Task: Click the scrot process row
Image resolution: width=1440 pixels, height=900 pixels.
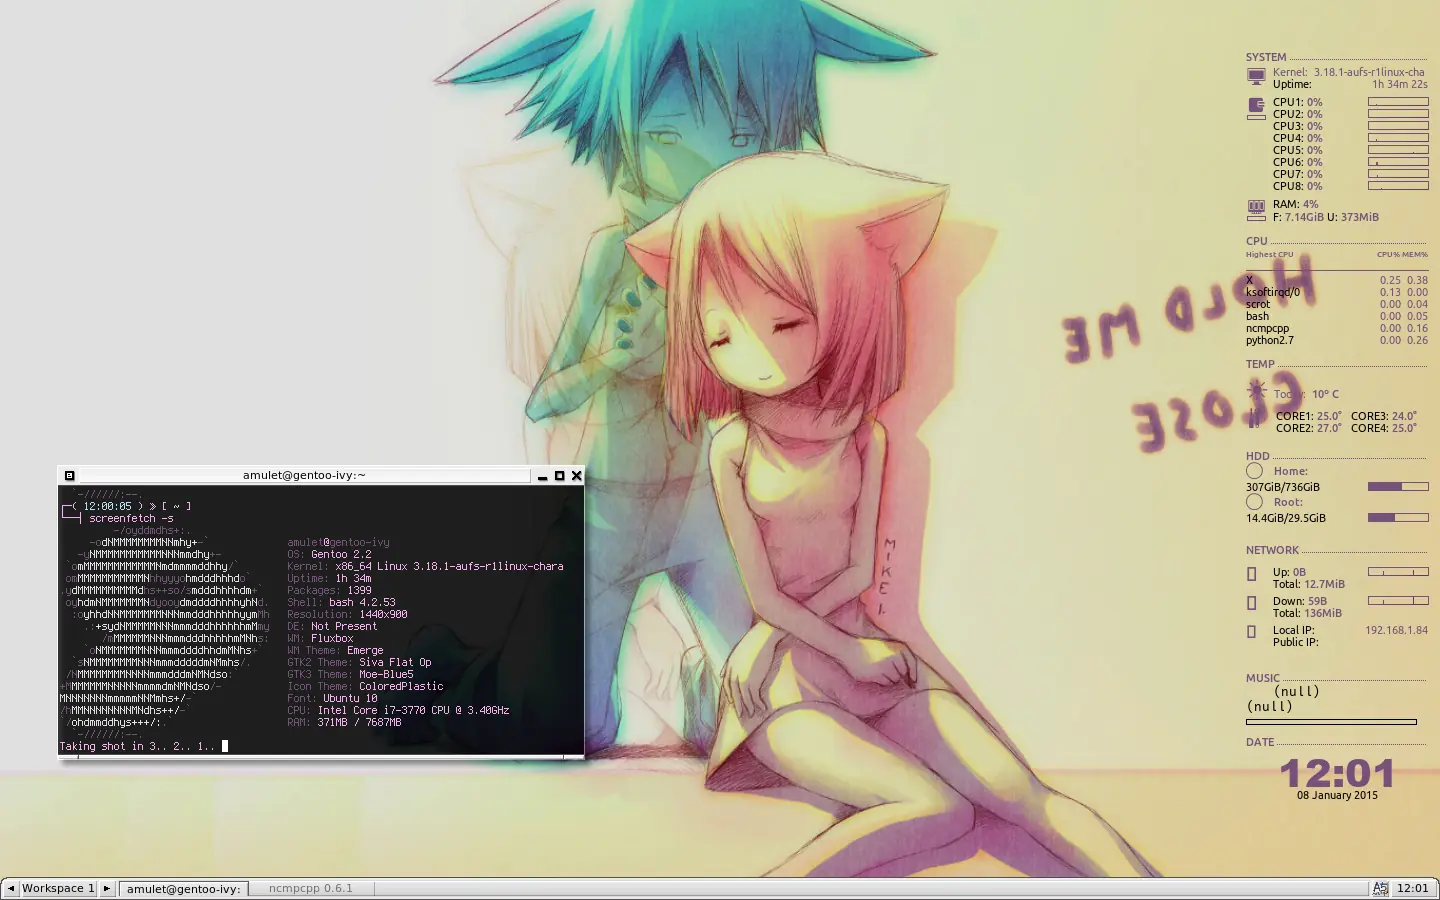Action: pos(1337,304)
